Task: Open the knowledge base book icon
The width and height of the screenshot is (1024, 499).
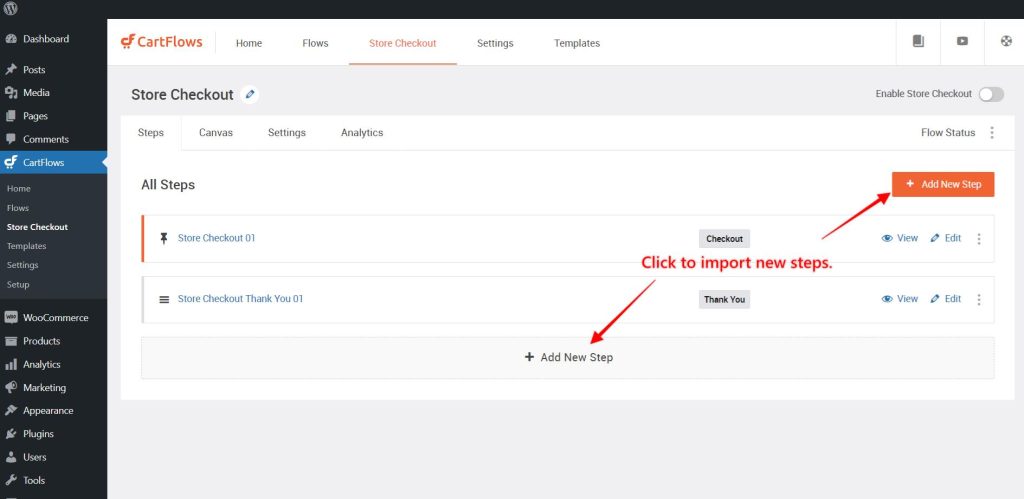Action: point(918,41)
